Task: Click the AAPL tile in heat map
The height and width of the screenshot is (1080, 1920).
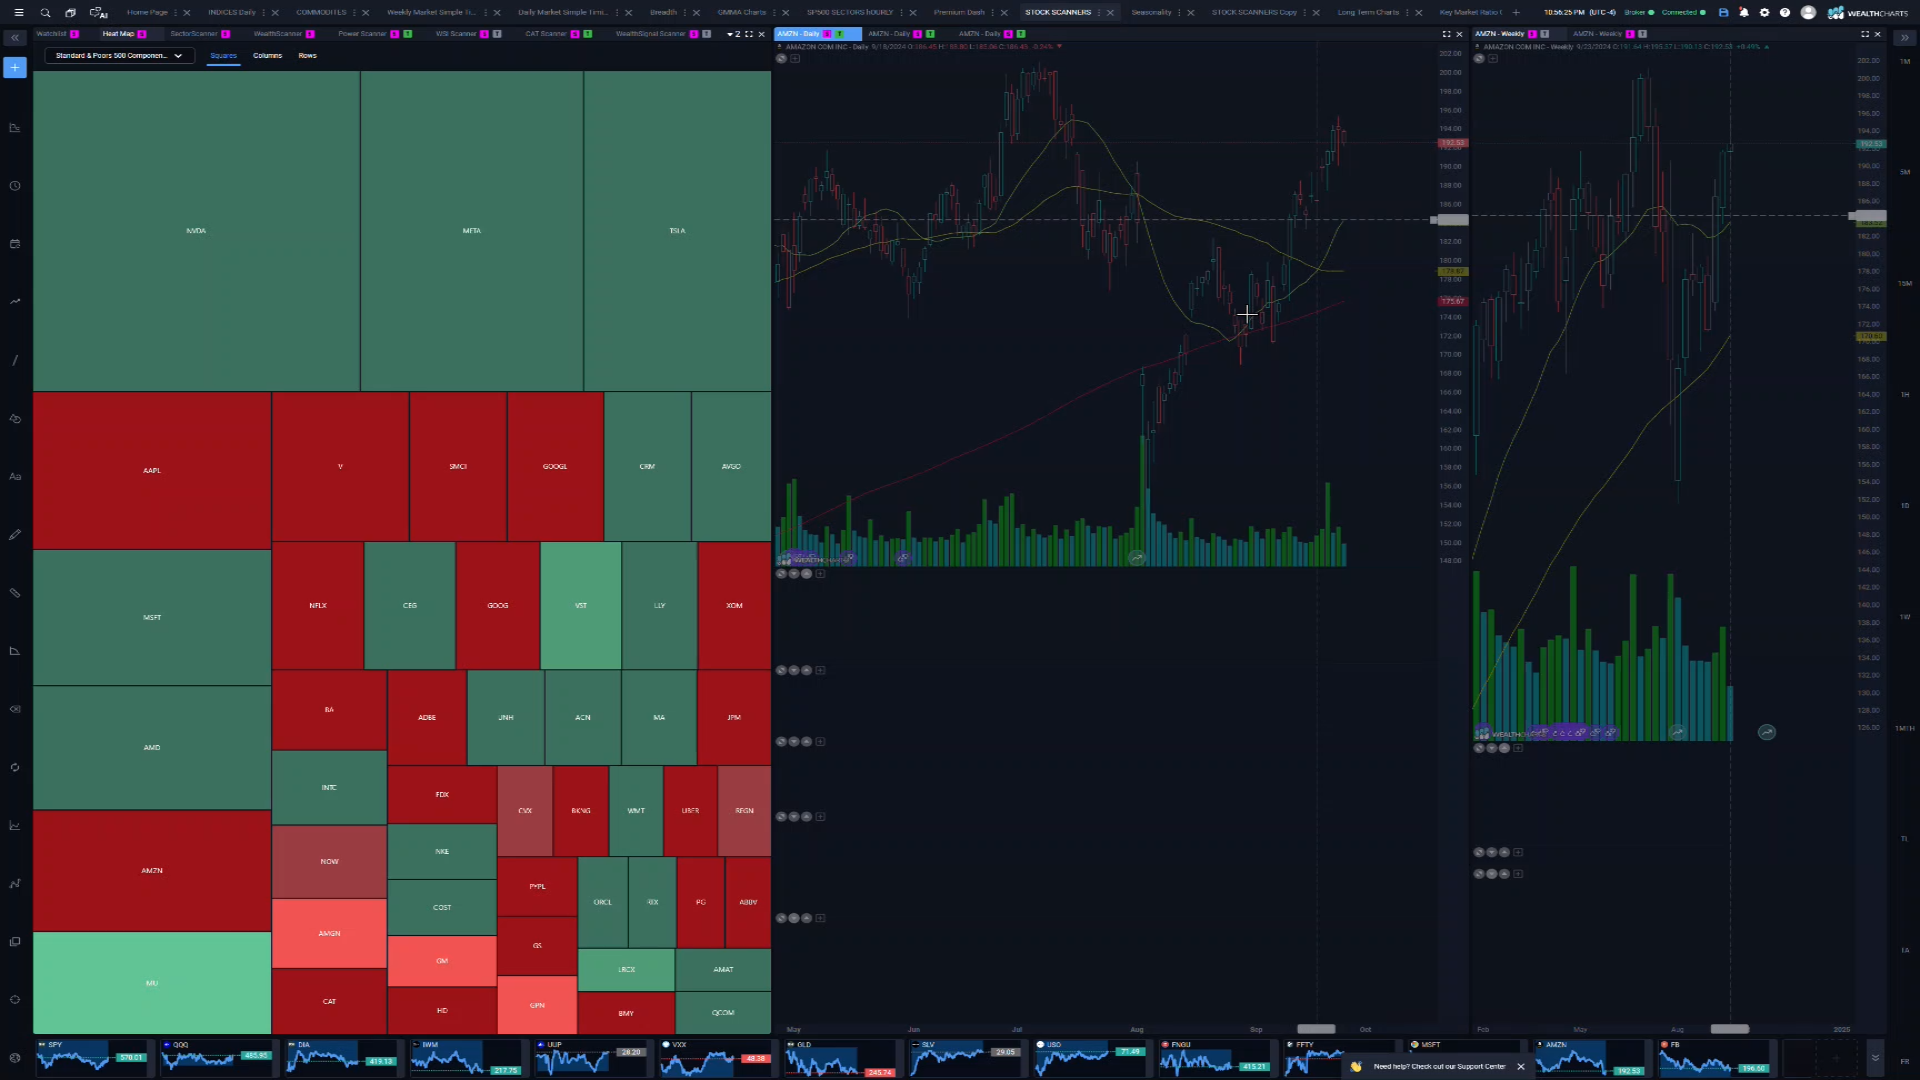Action: (152, 470)
